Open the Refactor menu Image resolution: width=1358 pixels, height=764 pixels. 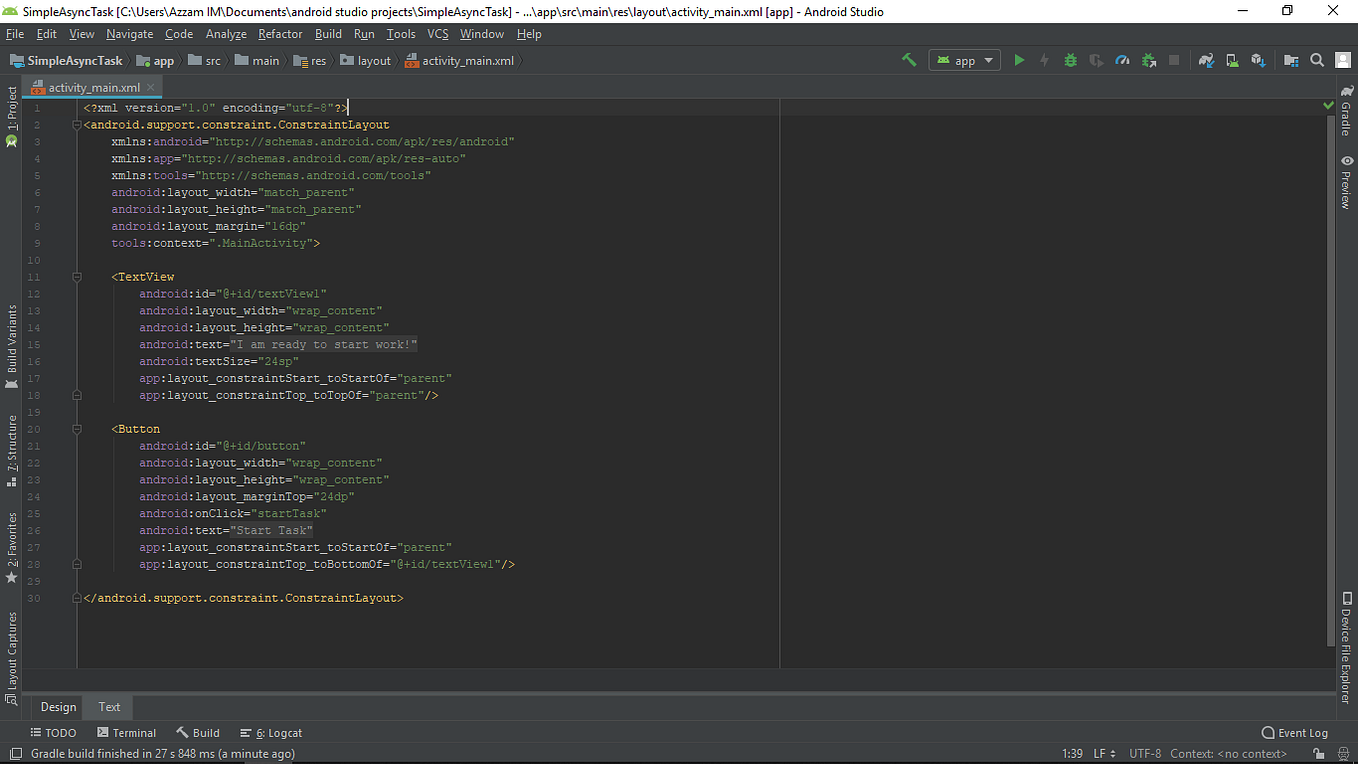pos(280,33)
